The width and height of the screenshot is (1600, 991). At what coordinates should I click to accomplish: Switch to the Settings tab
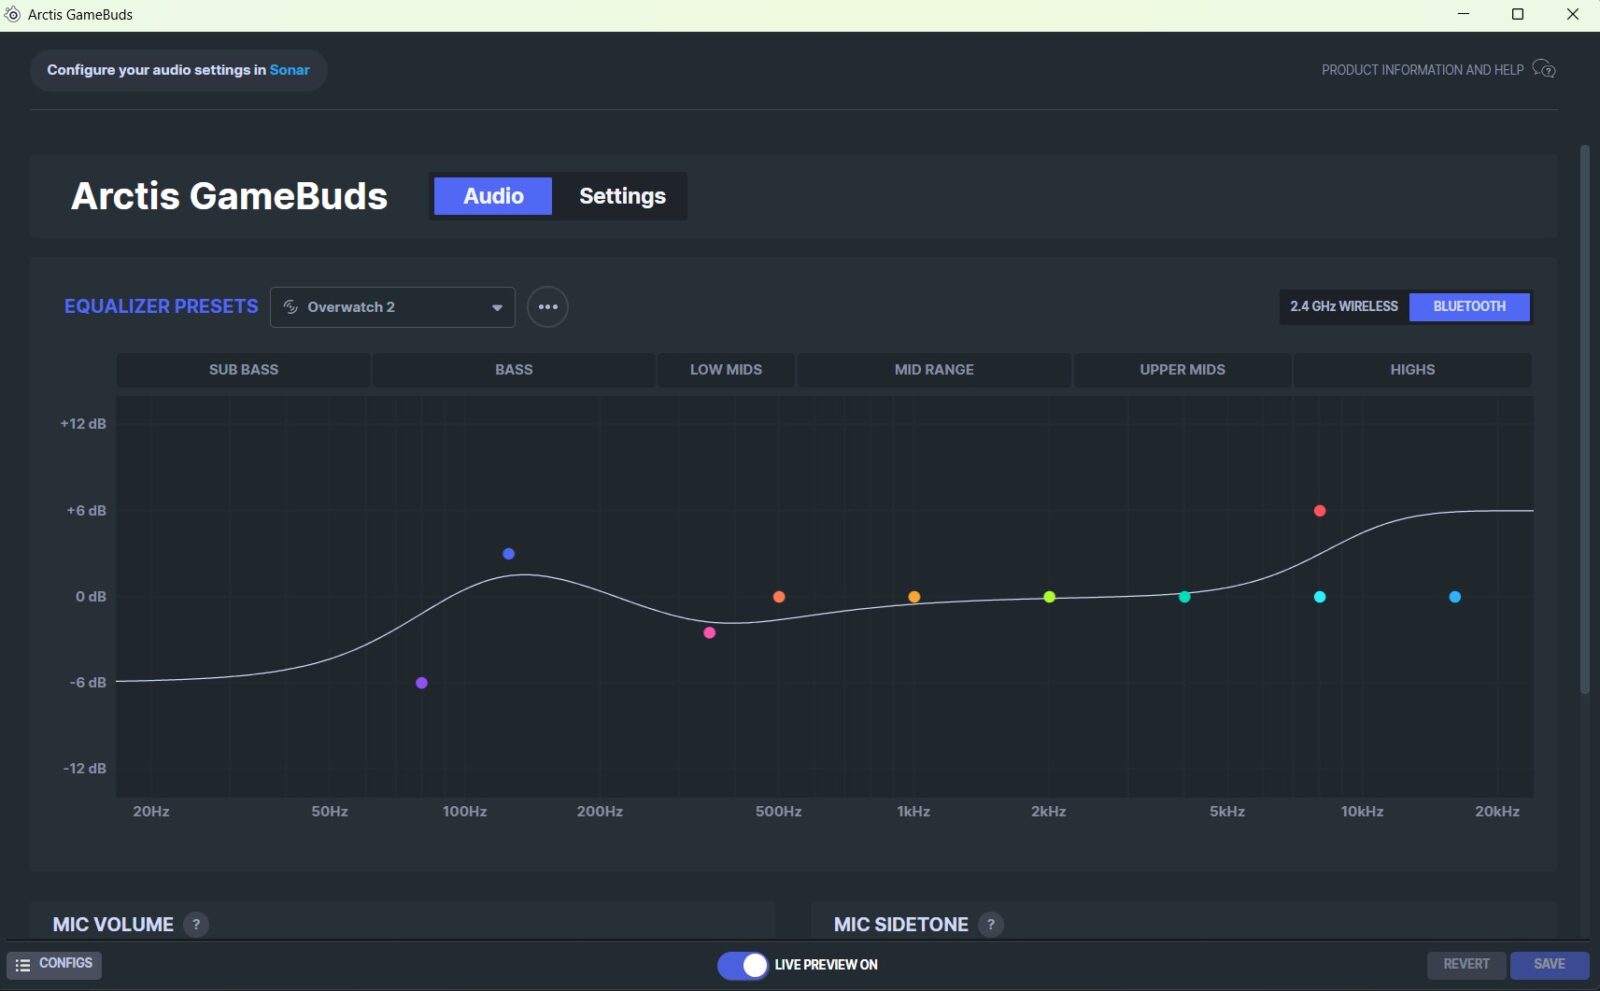point(622,196)
